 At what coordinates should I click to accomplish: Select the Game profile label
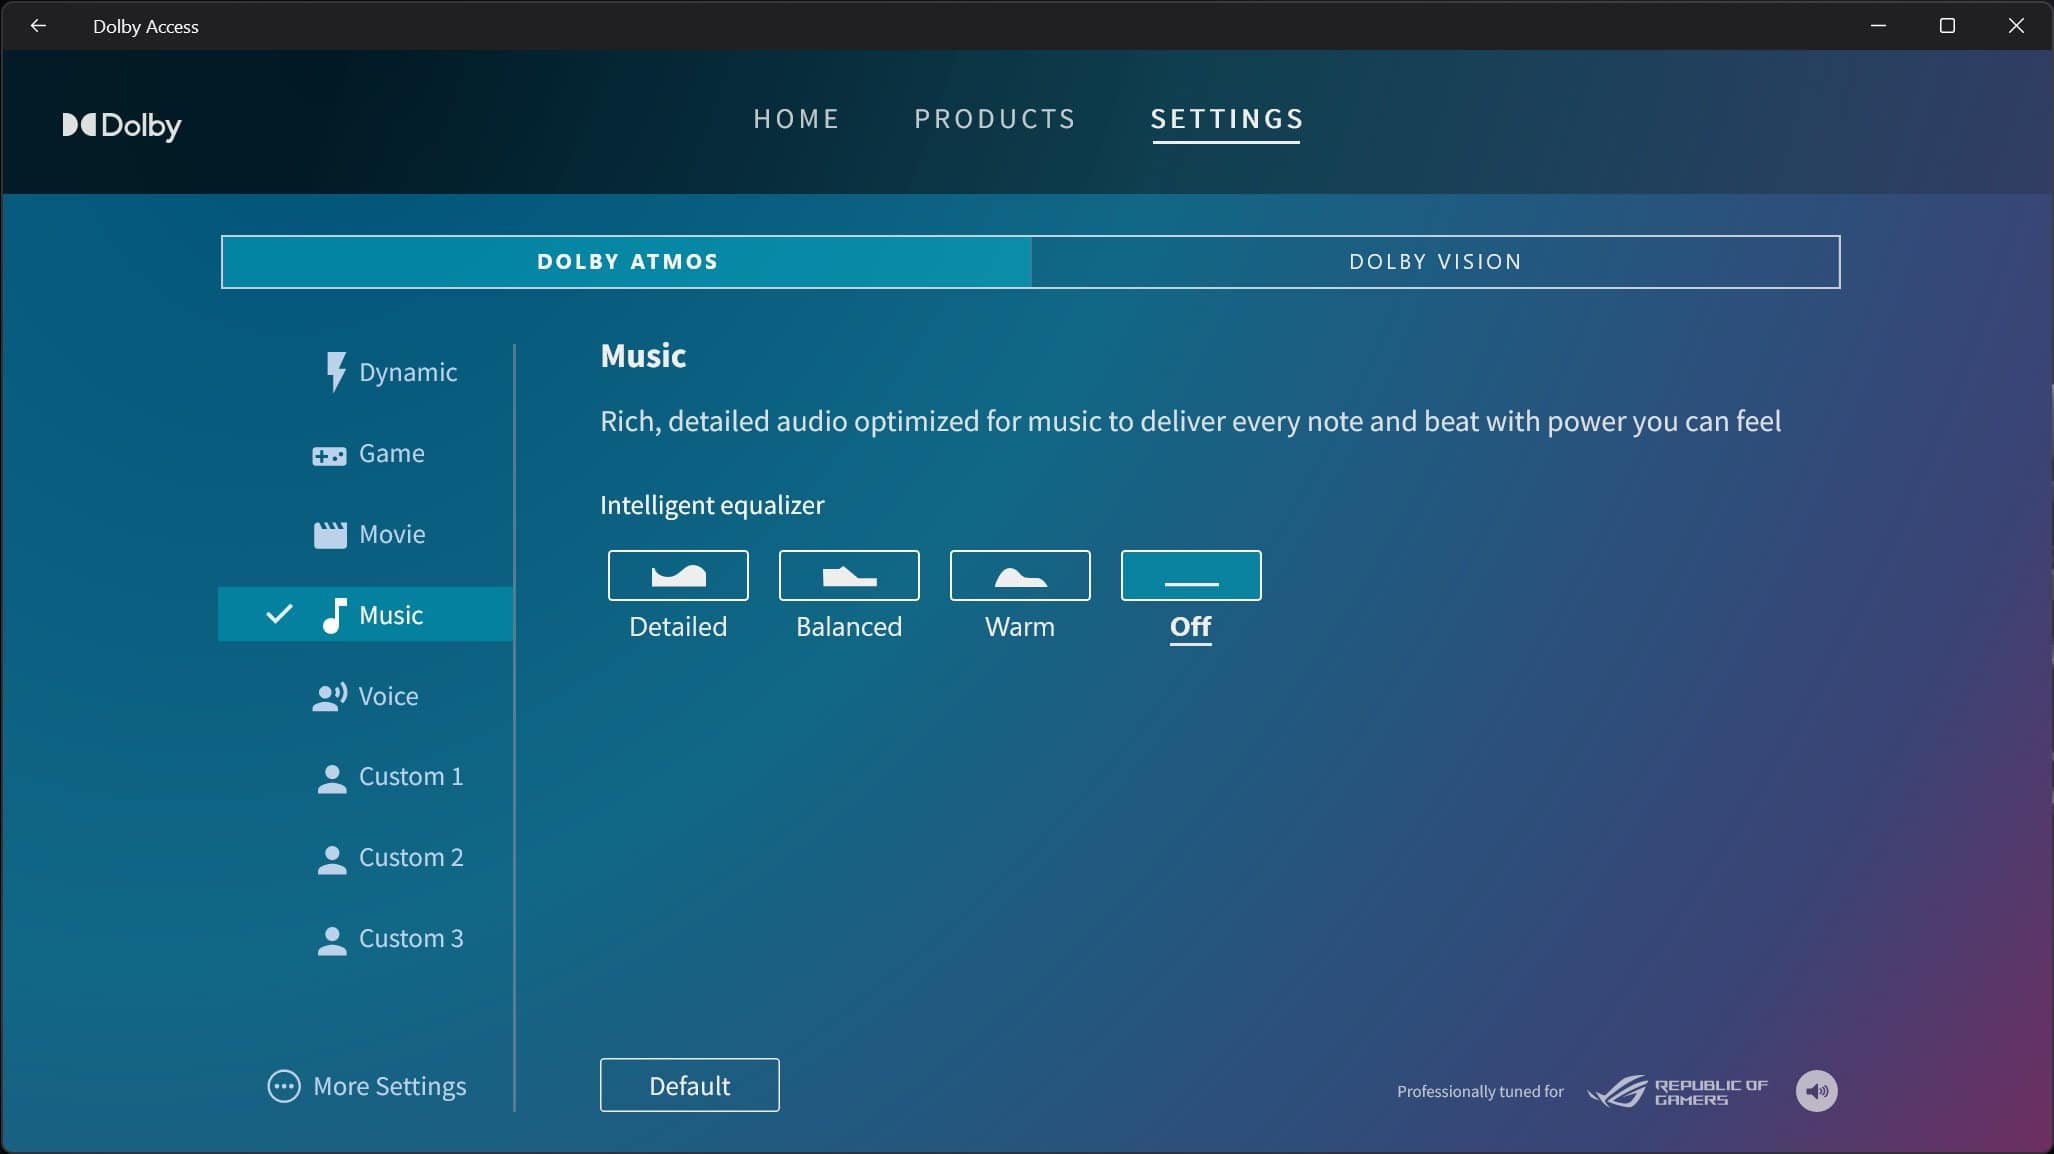pyautogui.click(x=392, y=453)
